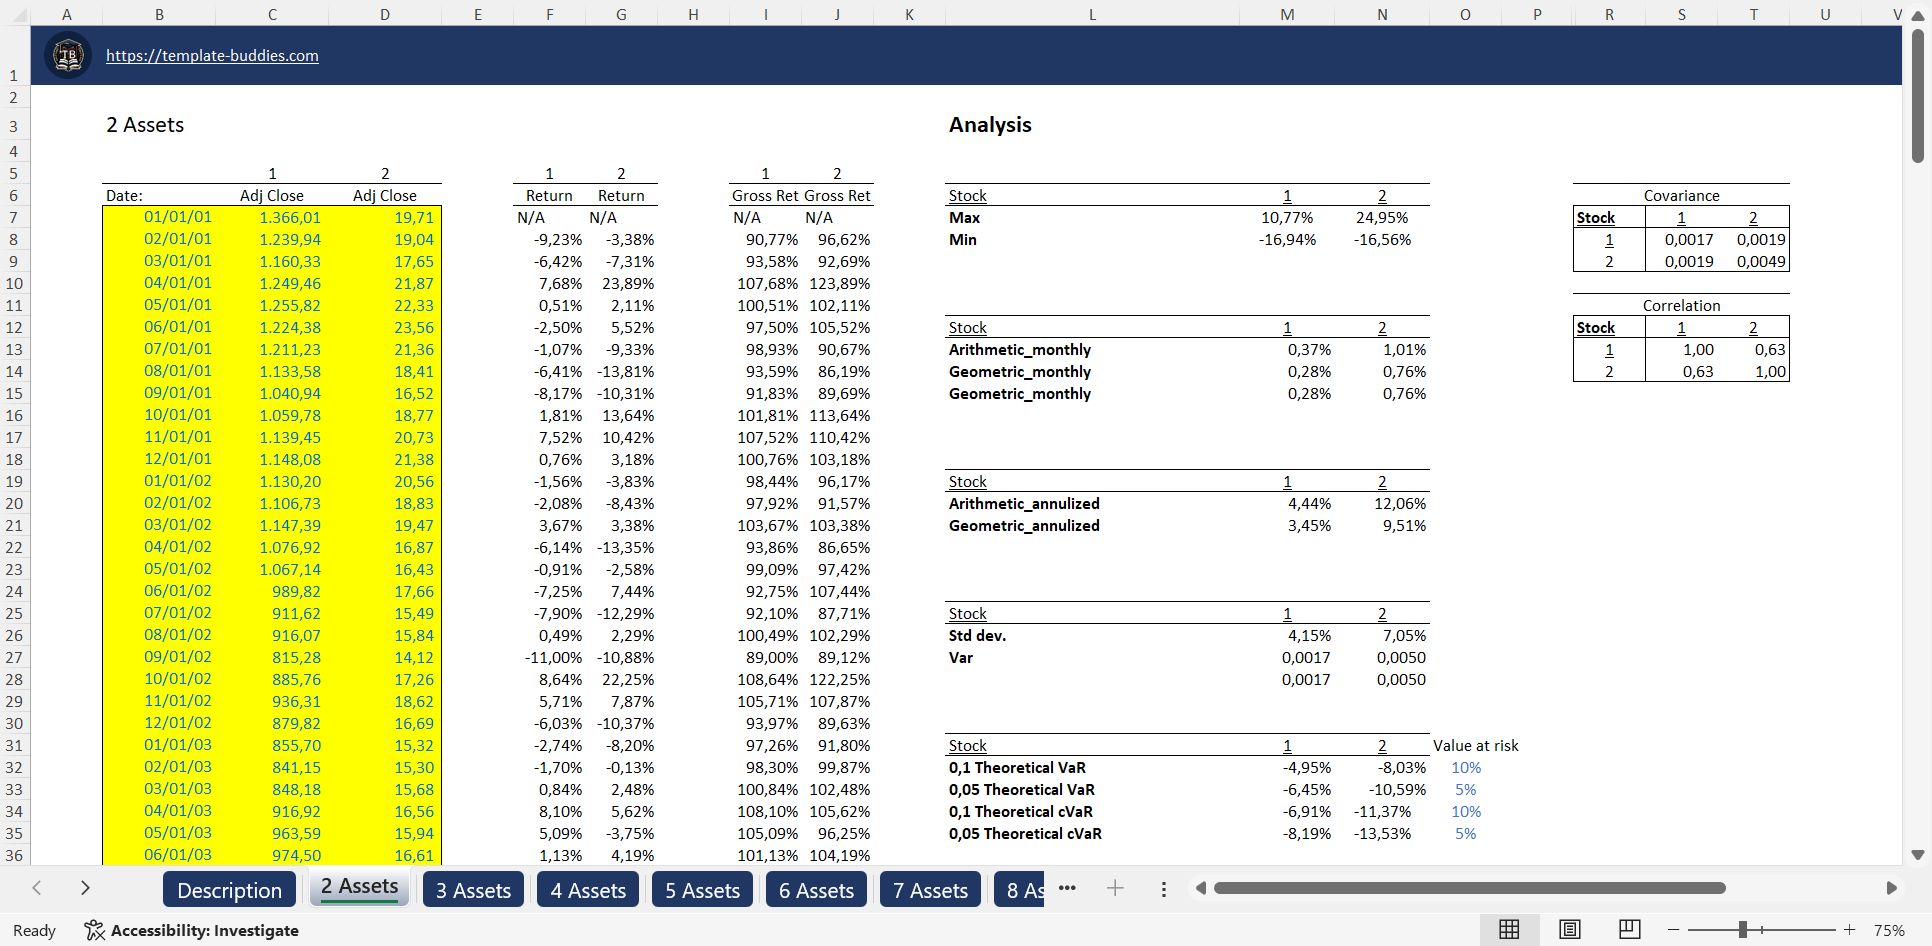This screenshot has width=1932, height=946.
Task: Add a new sheet with plus icon
Action: 1115,888
